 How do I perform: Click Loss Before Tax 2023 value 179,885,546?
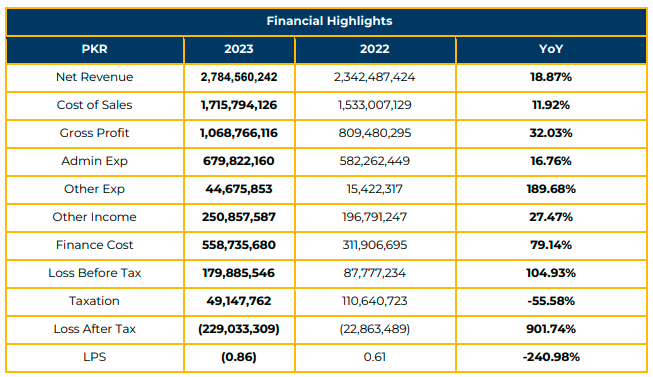tap(239, 273)
